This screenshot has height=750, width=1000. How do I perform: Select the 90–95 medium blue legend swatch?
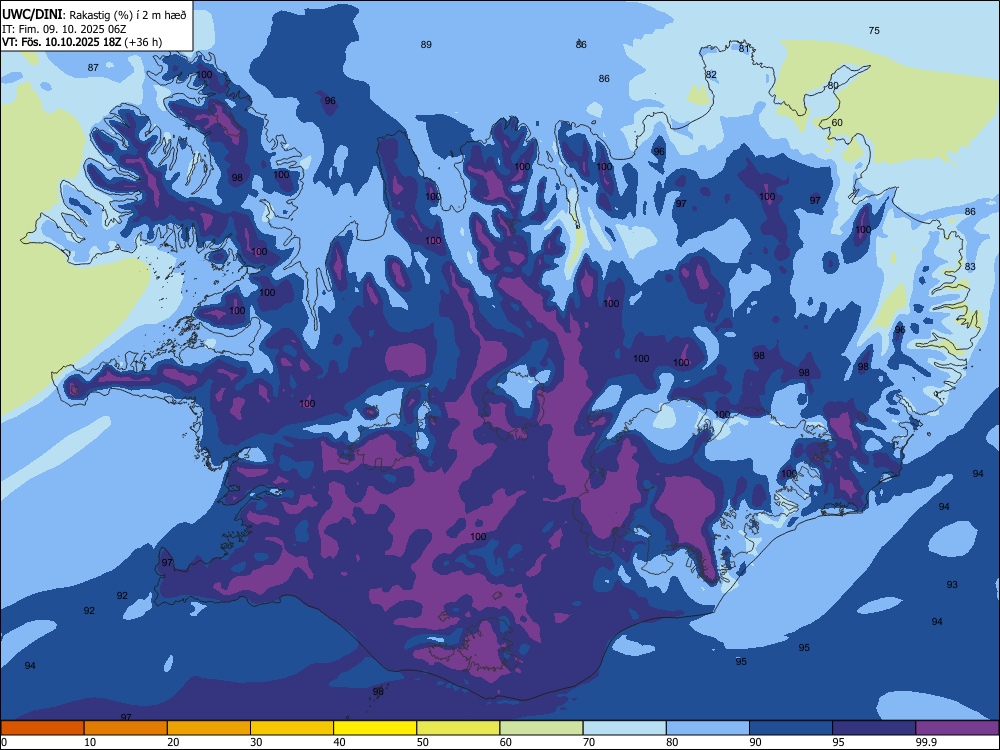[x=791, y=728]
